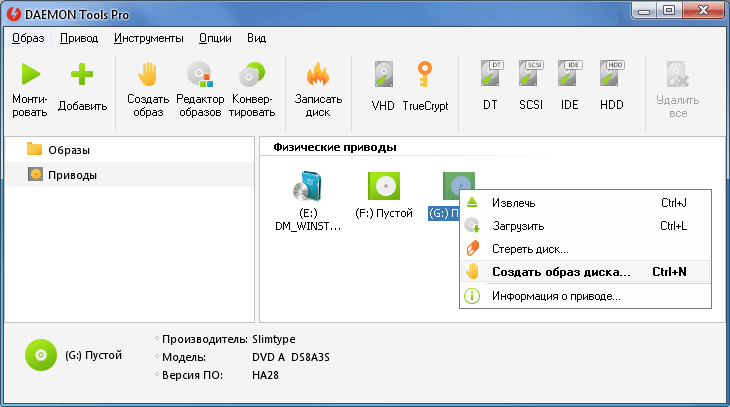
Task: Click the Добавить green plus icon
Action: tap(82, 76)
